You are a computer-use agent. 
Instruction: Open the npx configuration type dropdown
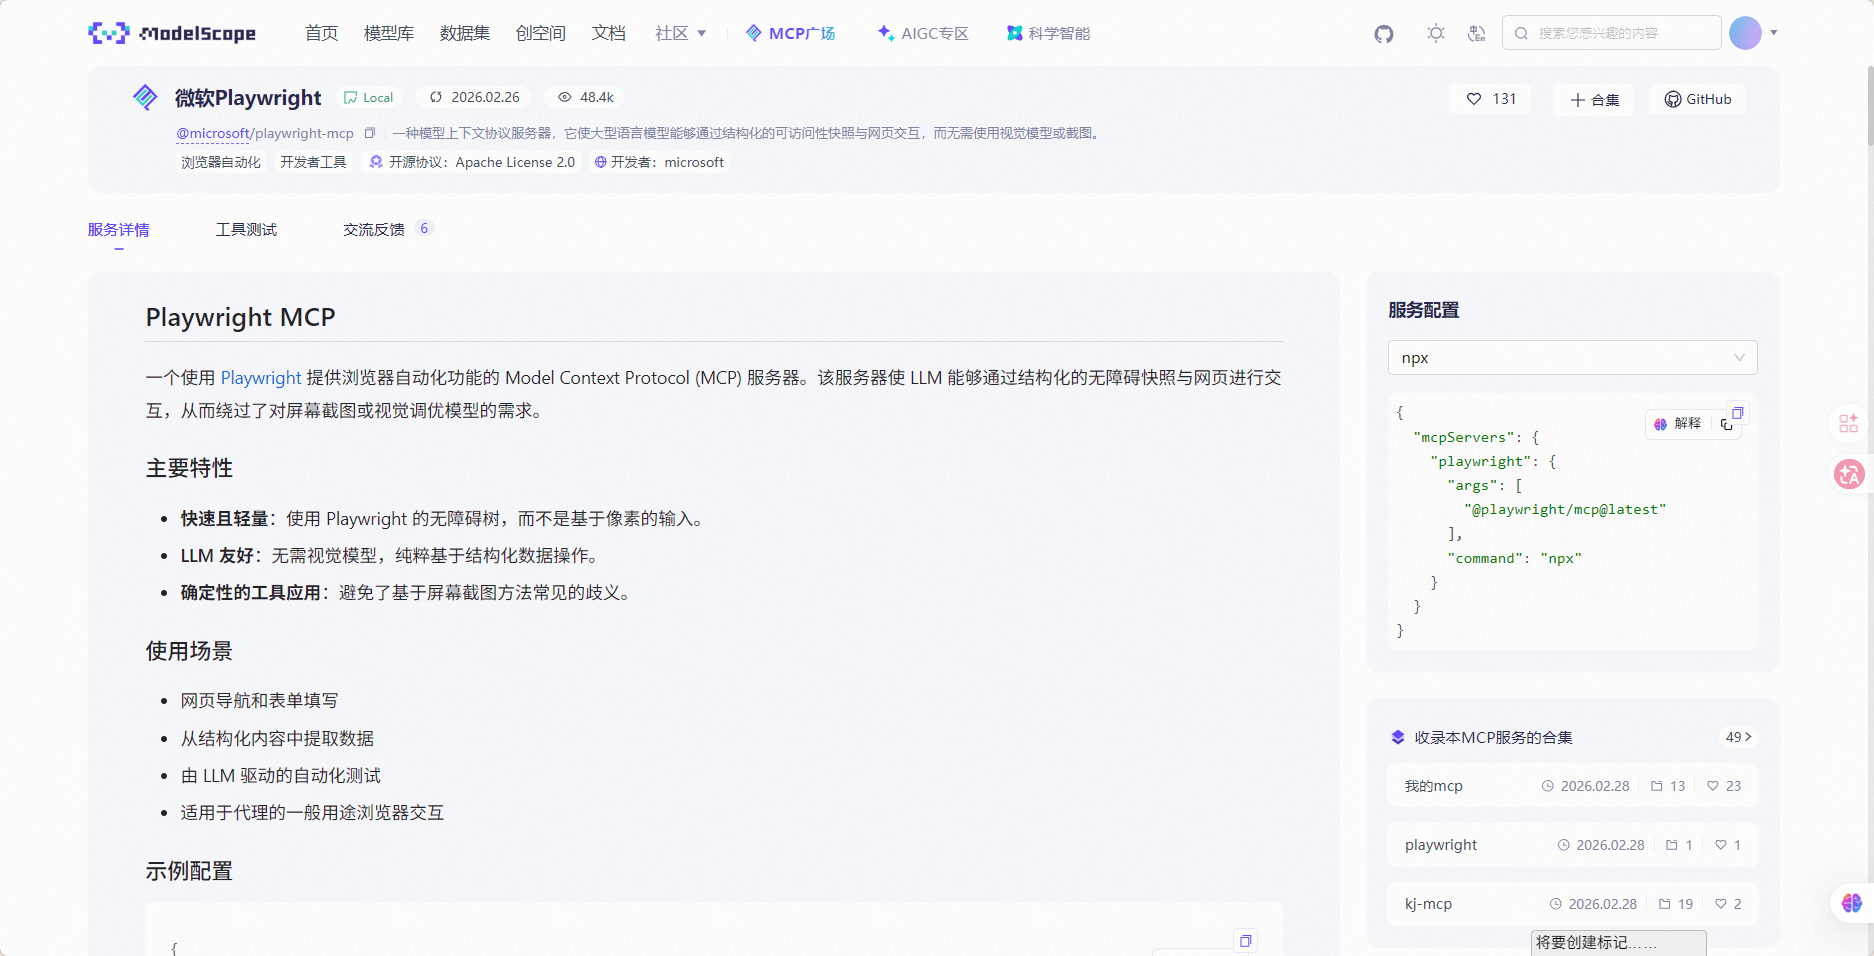click(1572, 358)
